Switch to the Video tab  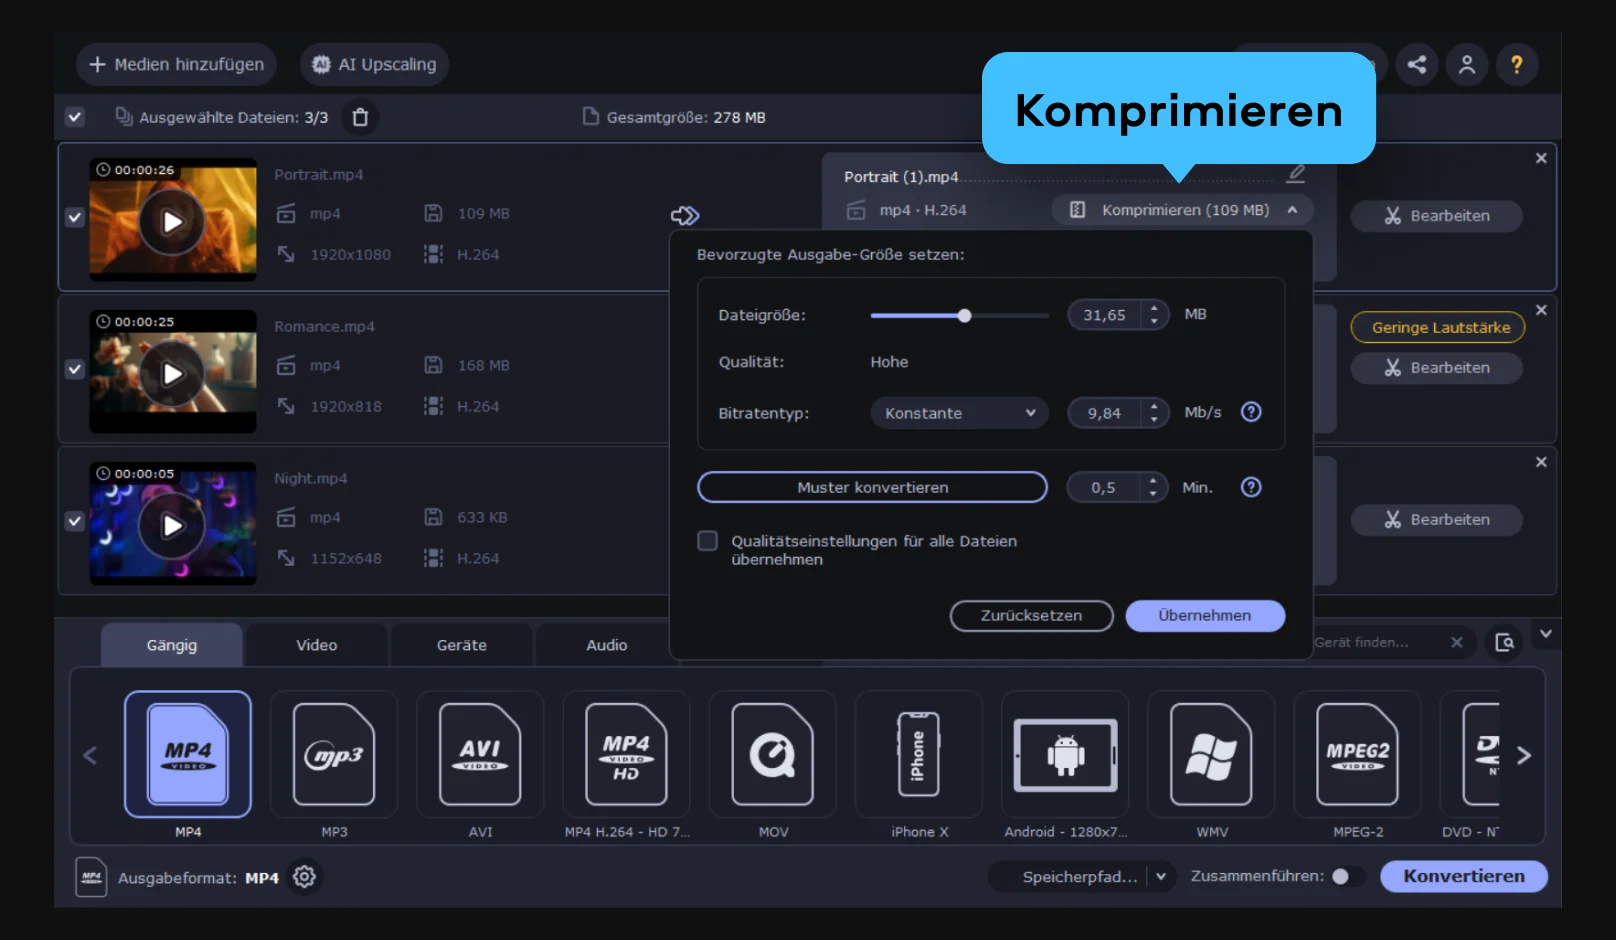click(x=317, y=645)
